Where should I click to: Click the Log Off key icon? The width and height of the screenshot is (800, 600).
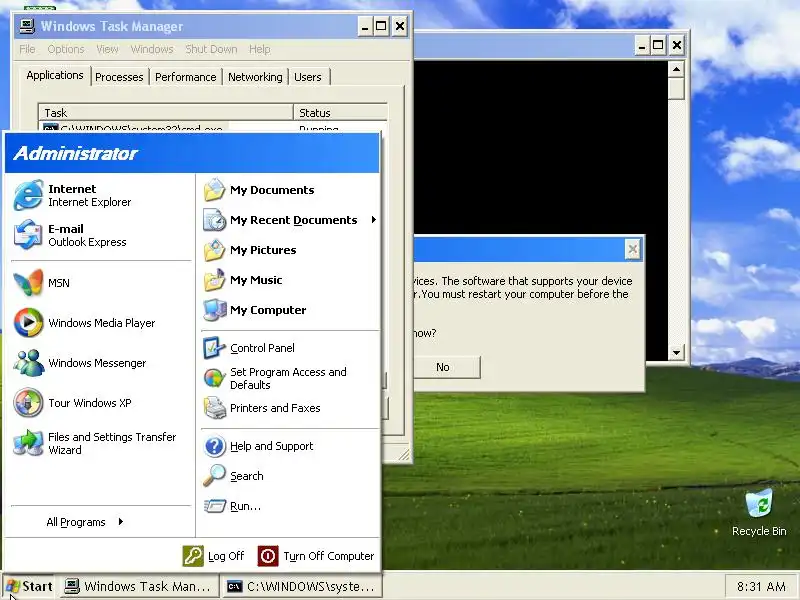coord(193,556)
